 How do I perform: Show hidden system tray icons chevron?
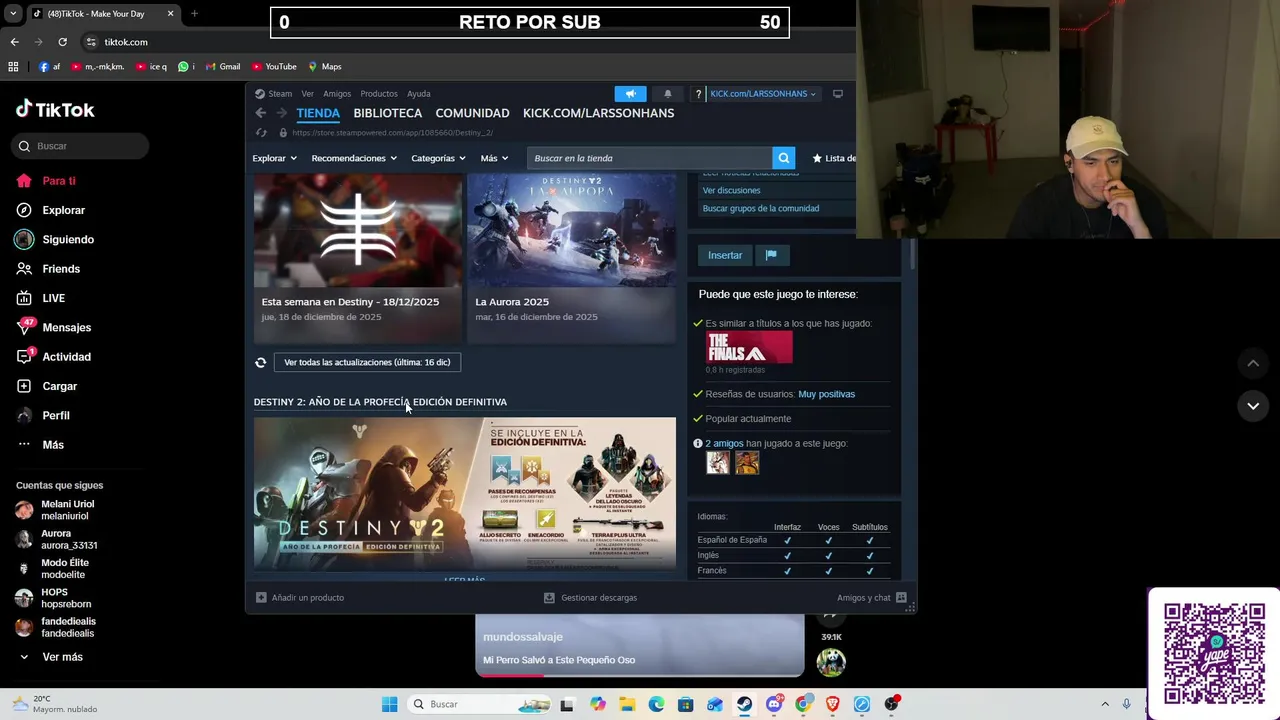1105,704
